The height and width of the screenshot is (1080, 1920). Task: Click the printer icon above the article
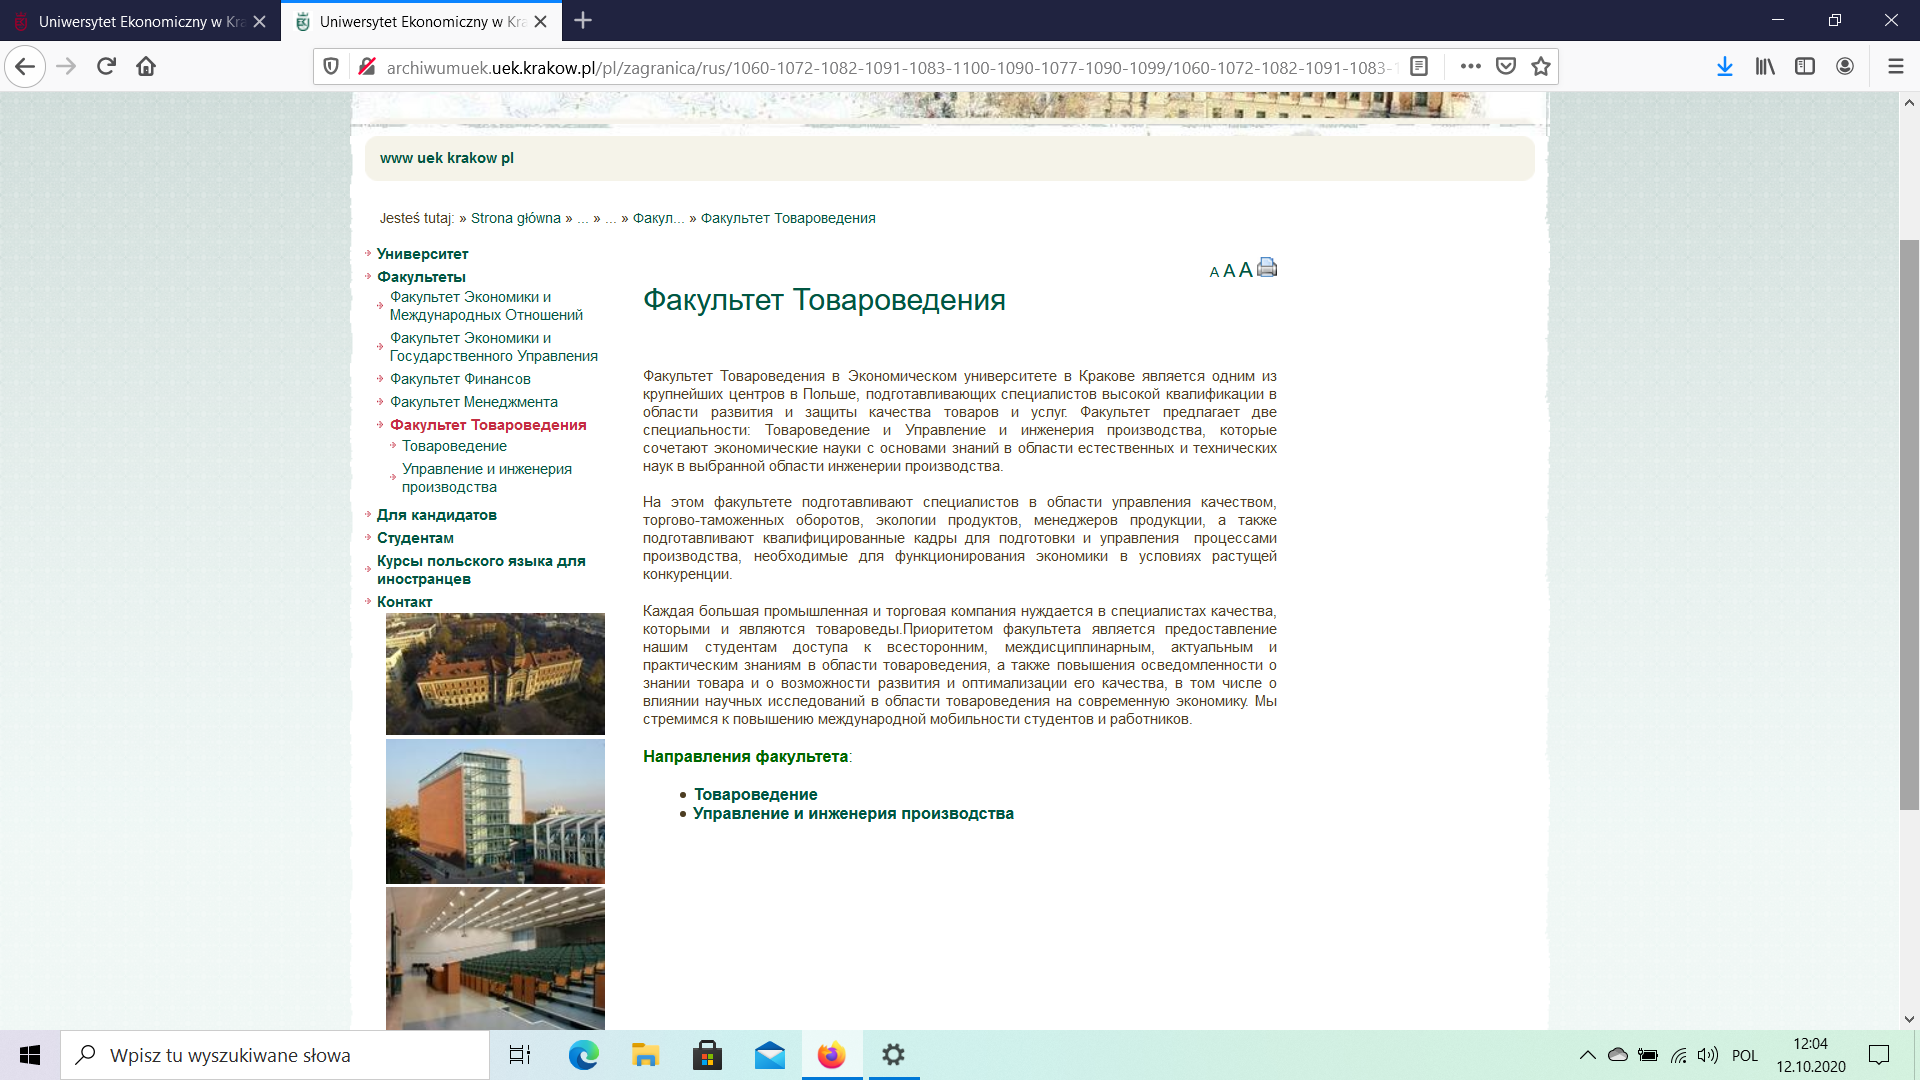pos(1267,267)
